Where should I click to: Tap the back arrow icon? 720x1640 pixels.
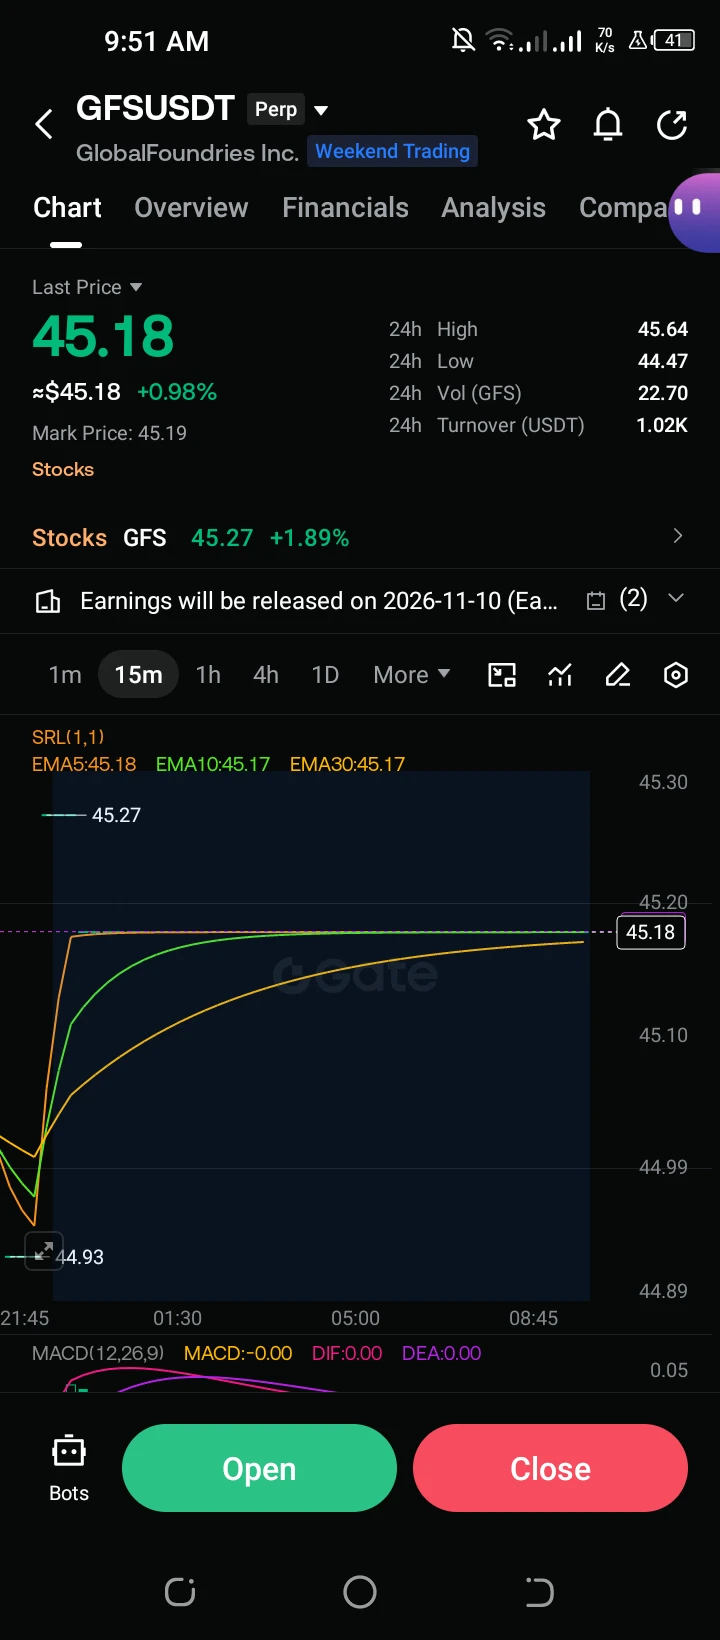coord(44,125)
